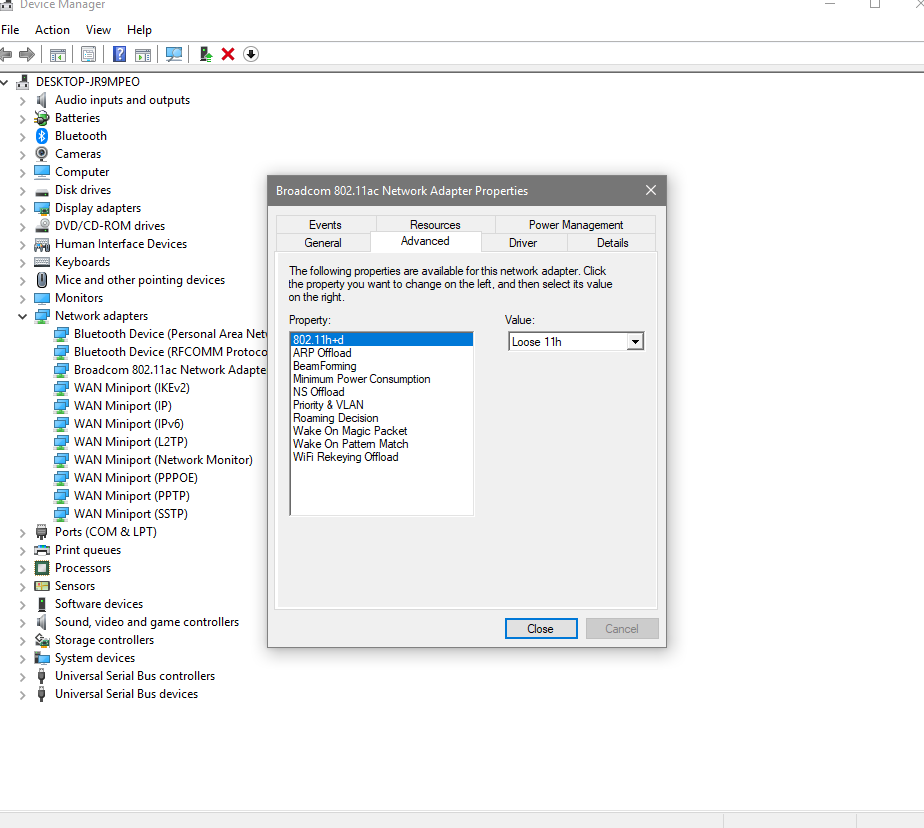
Task: Expand Audio inputs and outputs
Action: click(x=22, y=101)
